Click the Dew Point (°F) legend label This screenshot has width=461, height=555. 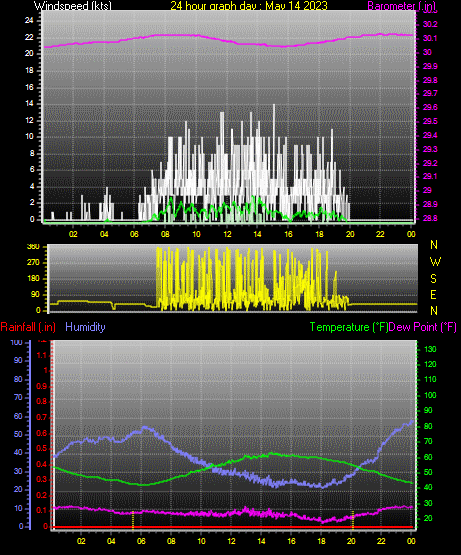[422, 327]
